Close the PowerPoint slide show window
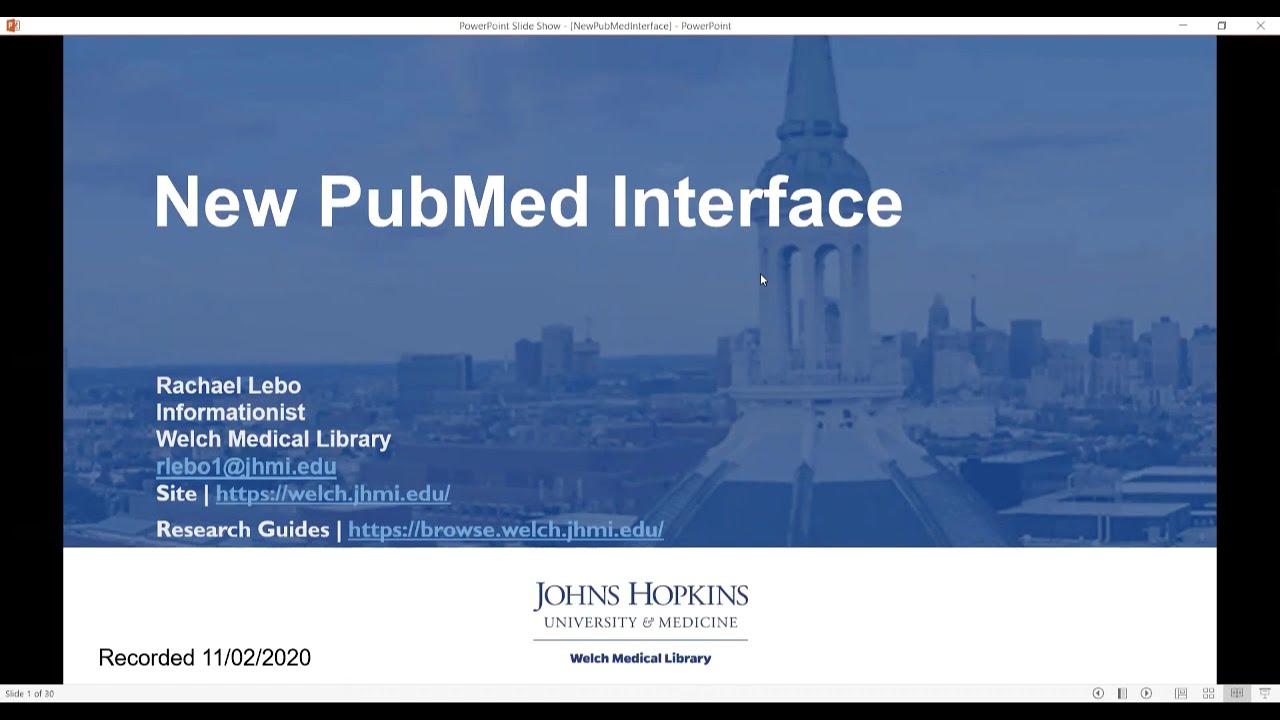Screen dimensions: 1280x720 1260,25
